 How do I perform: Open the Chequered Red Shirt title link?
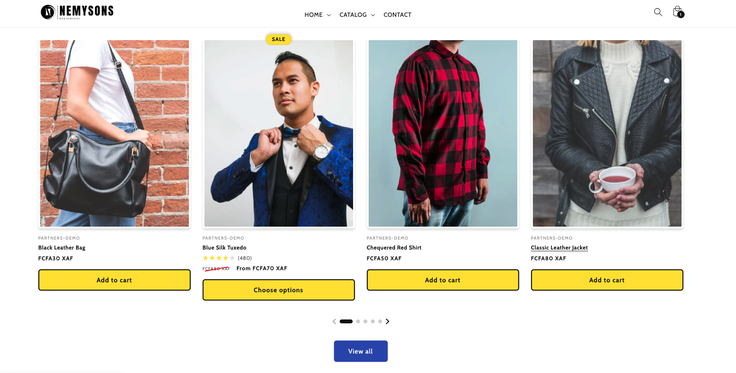point(394,248)
